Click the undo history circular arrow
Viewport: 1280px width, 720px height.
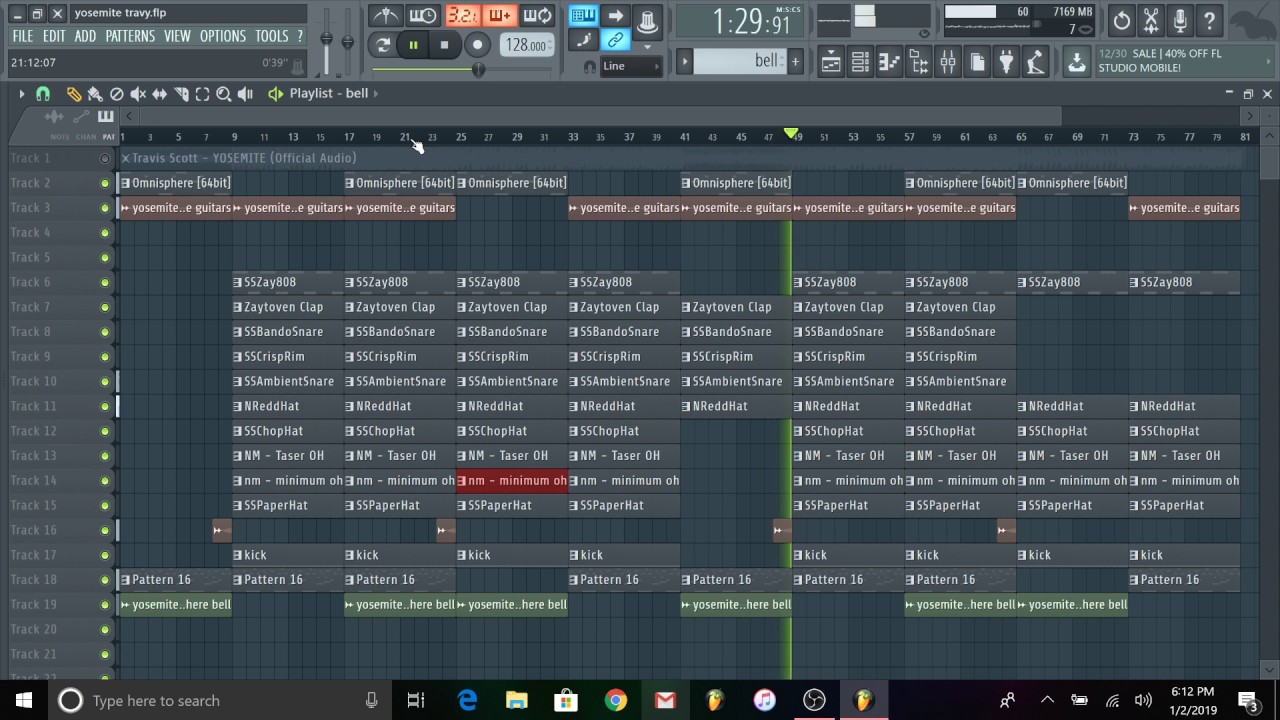(1122, 20)
